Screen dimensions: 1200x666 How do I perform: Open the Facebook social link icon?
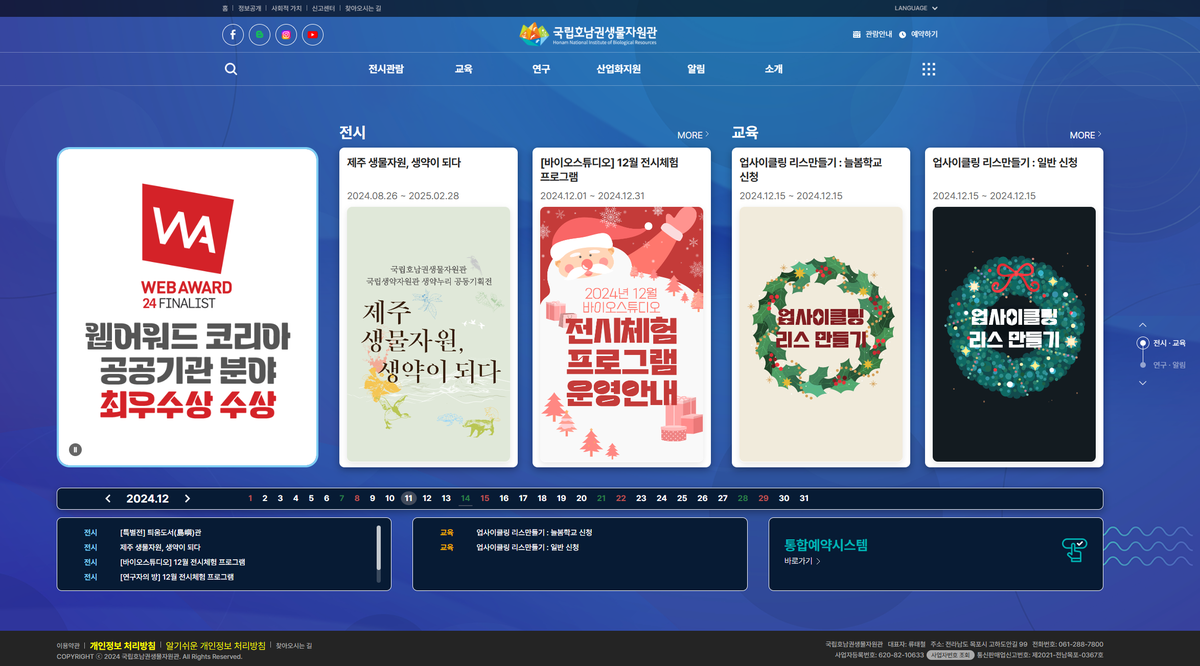tap(232, 35)
